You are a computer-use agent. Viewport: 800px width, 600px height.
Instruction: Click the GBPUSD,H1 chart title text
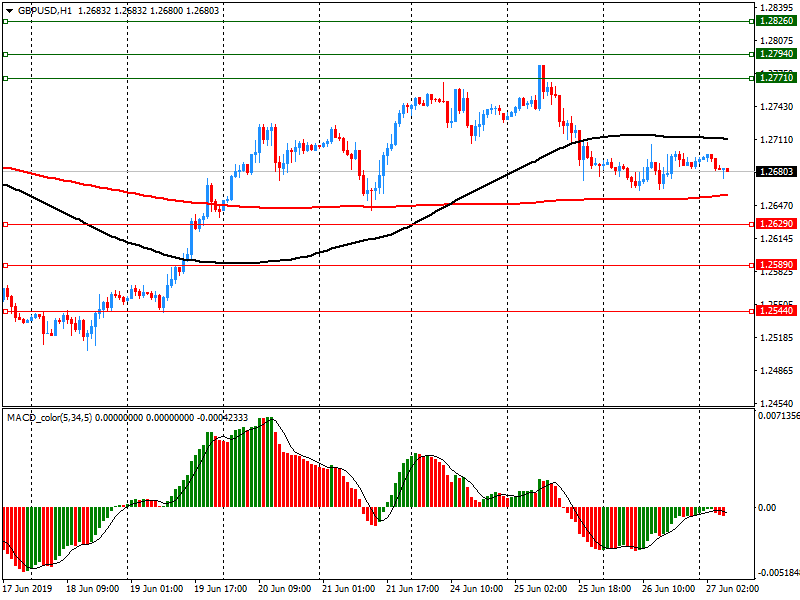click(x=45, y=11)
